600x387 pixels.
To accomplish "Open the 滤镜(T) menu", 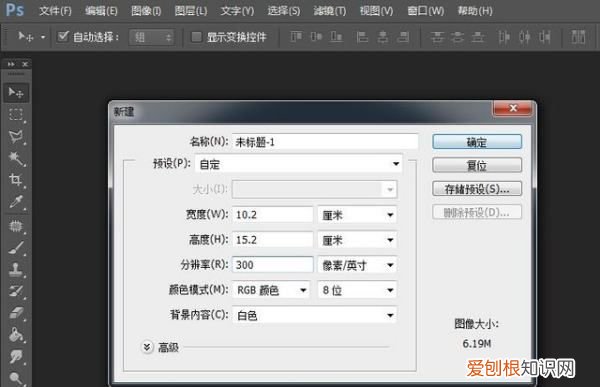I will (x=330, y=11).
